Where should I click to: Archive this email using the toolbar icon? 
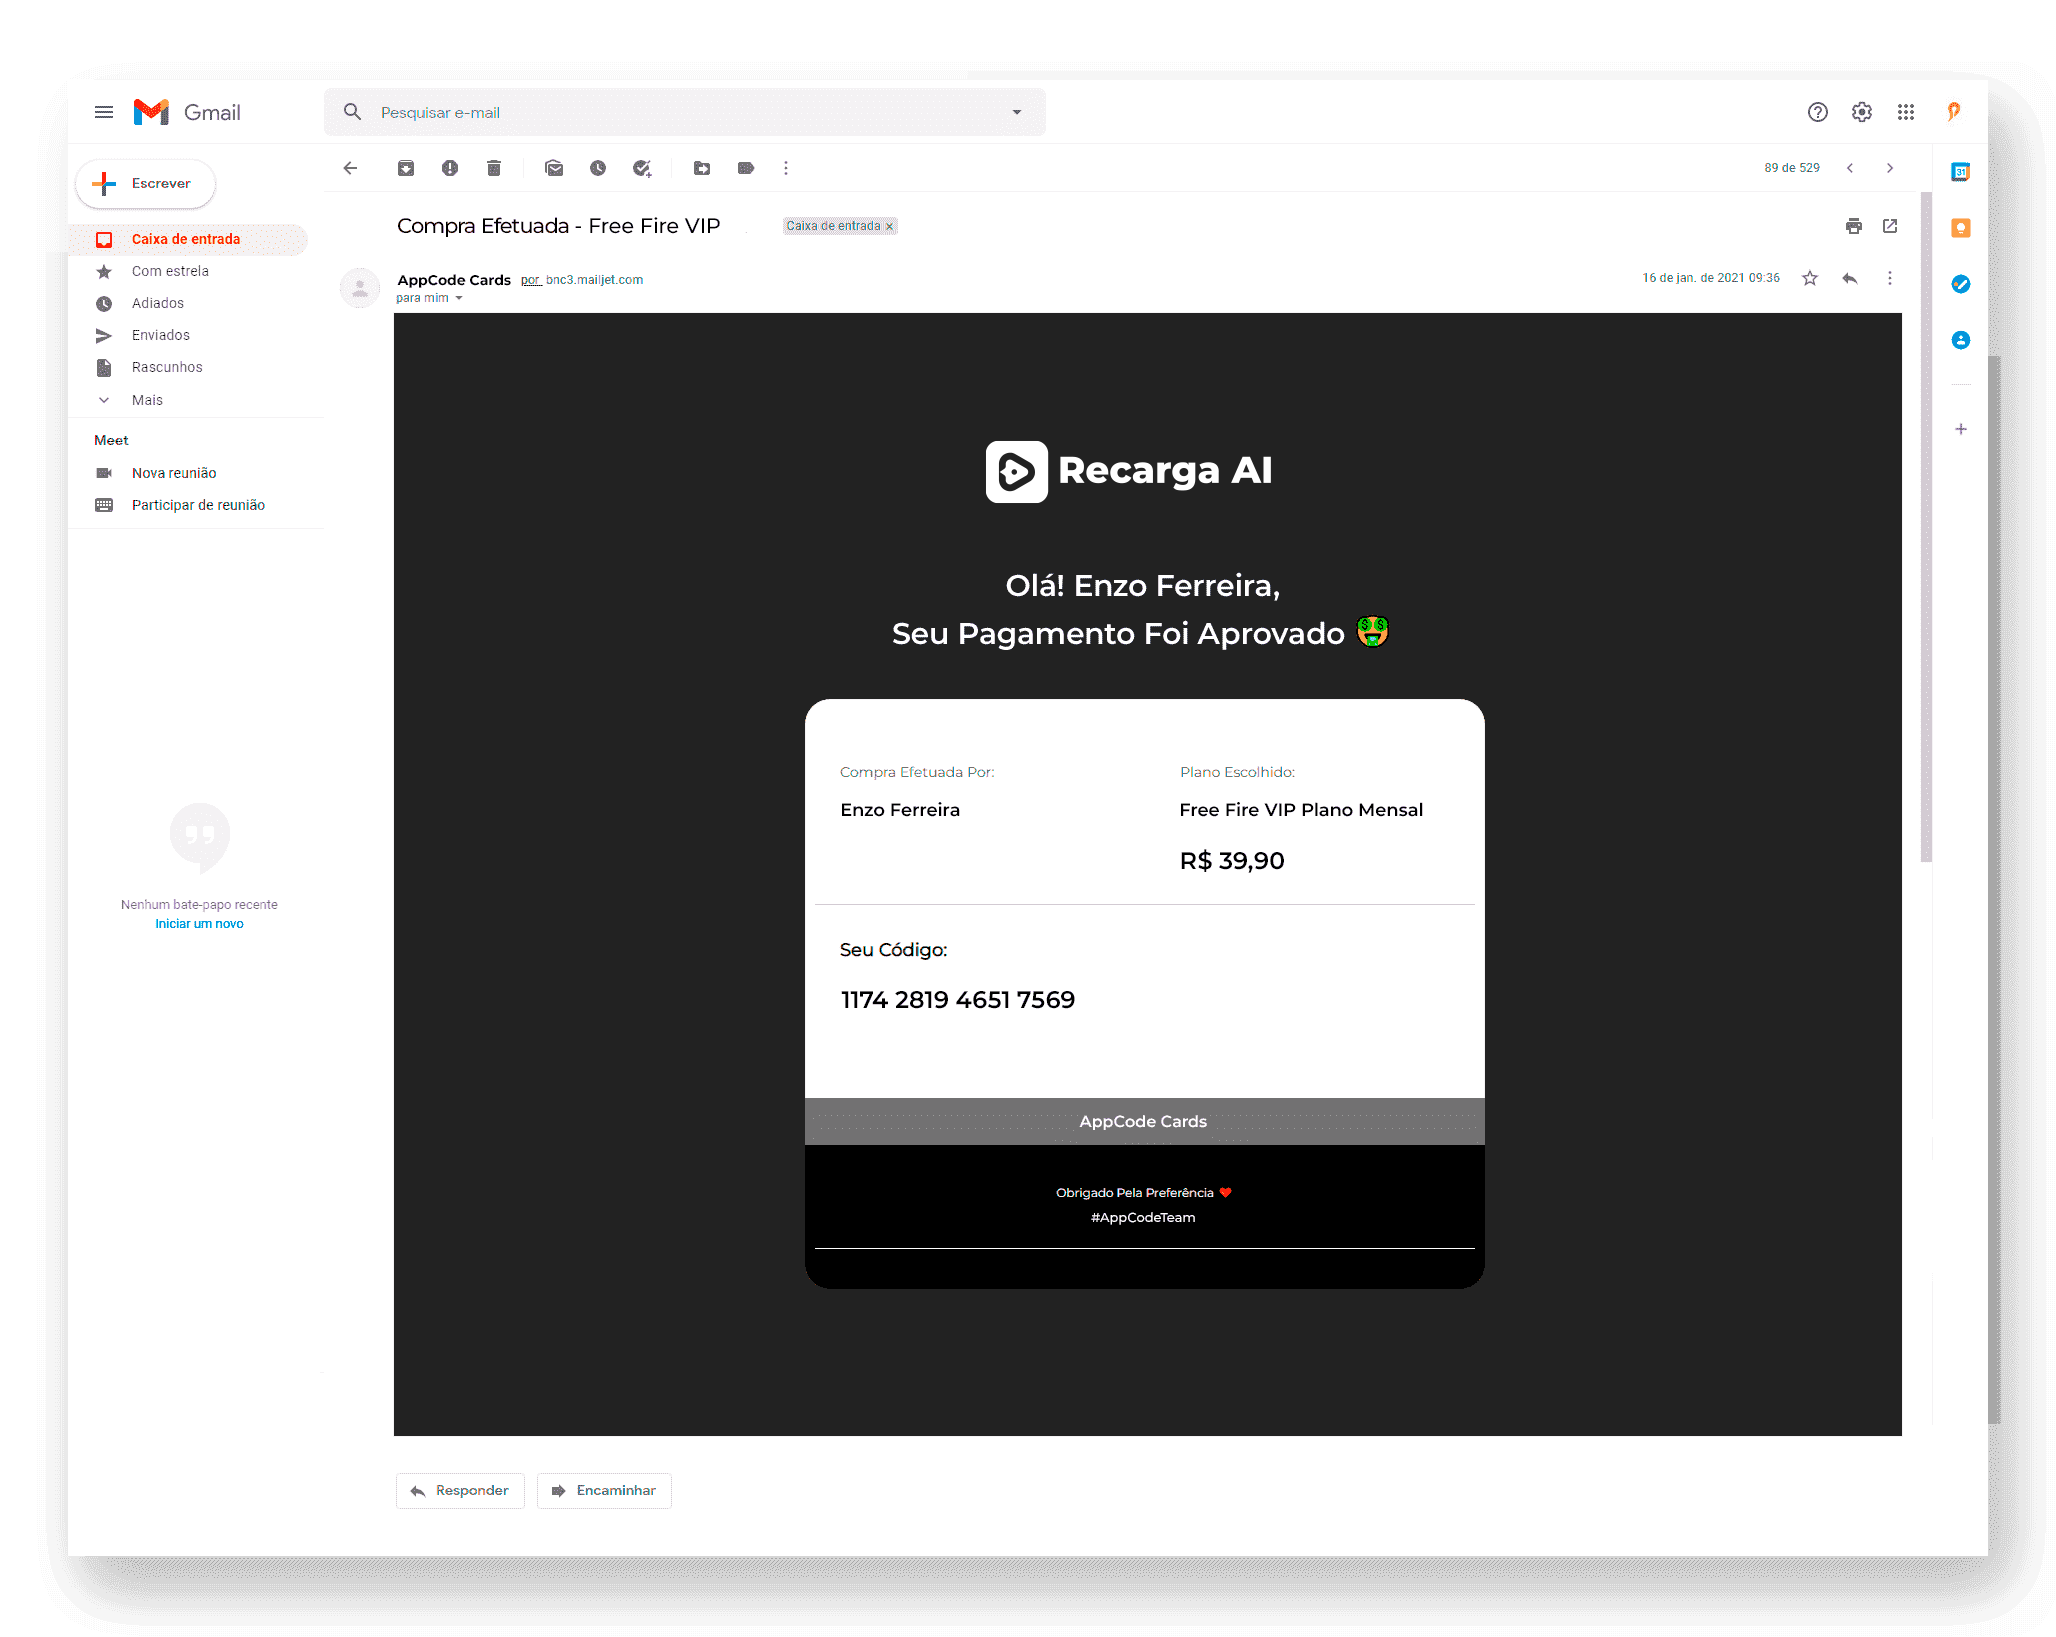click(x=406, y=168)
